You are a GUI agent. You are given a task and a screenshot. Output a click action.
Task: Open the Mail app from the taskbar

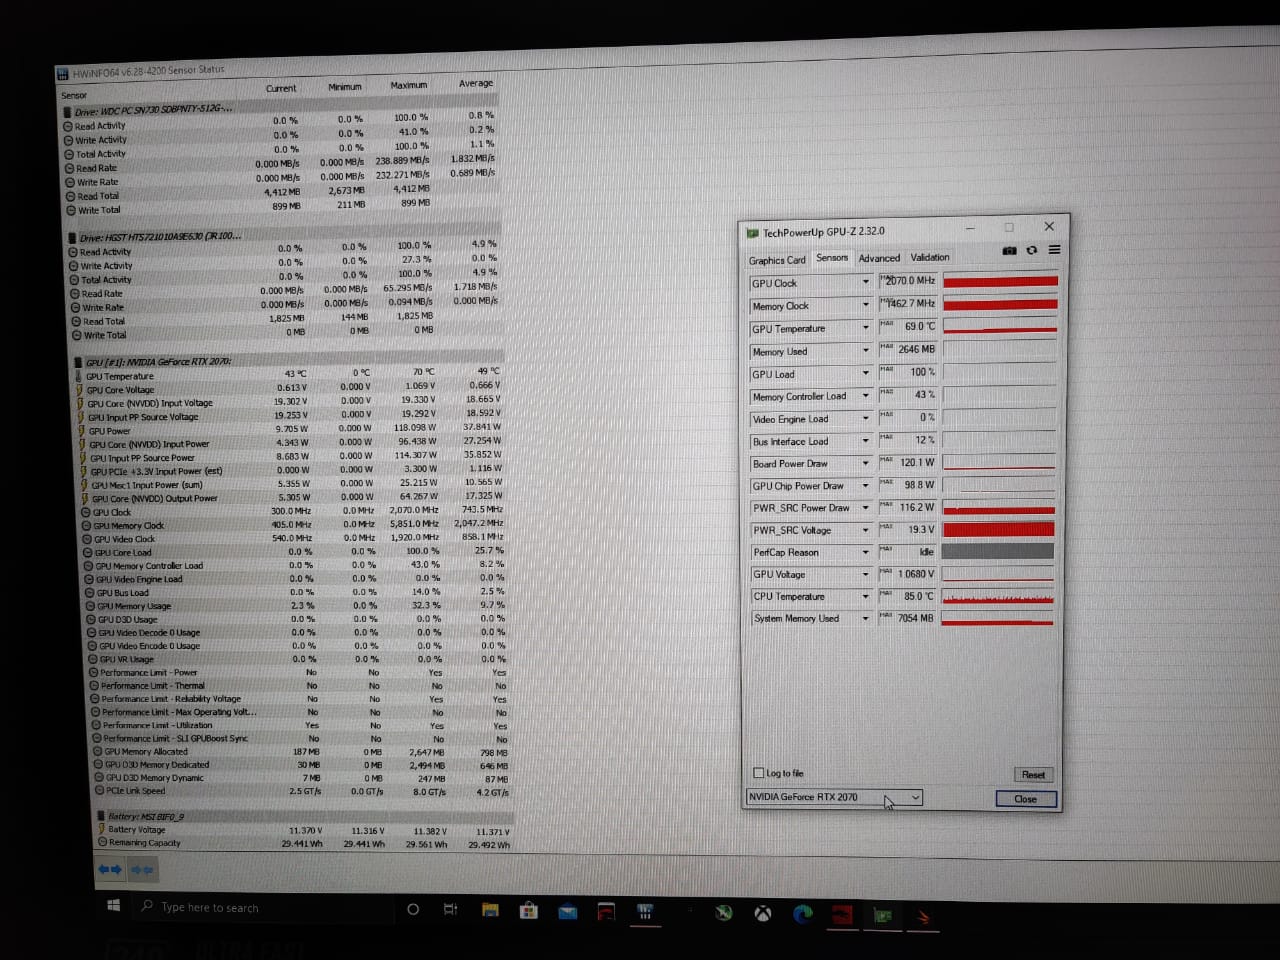pyautogui.click(x=568, y=911)
